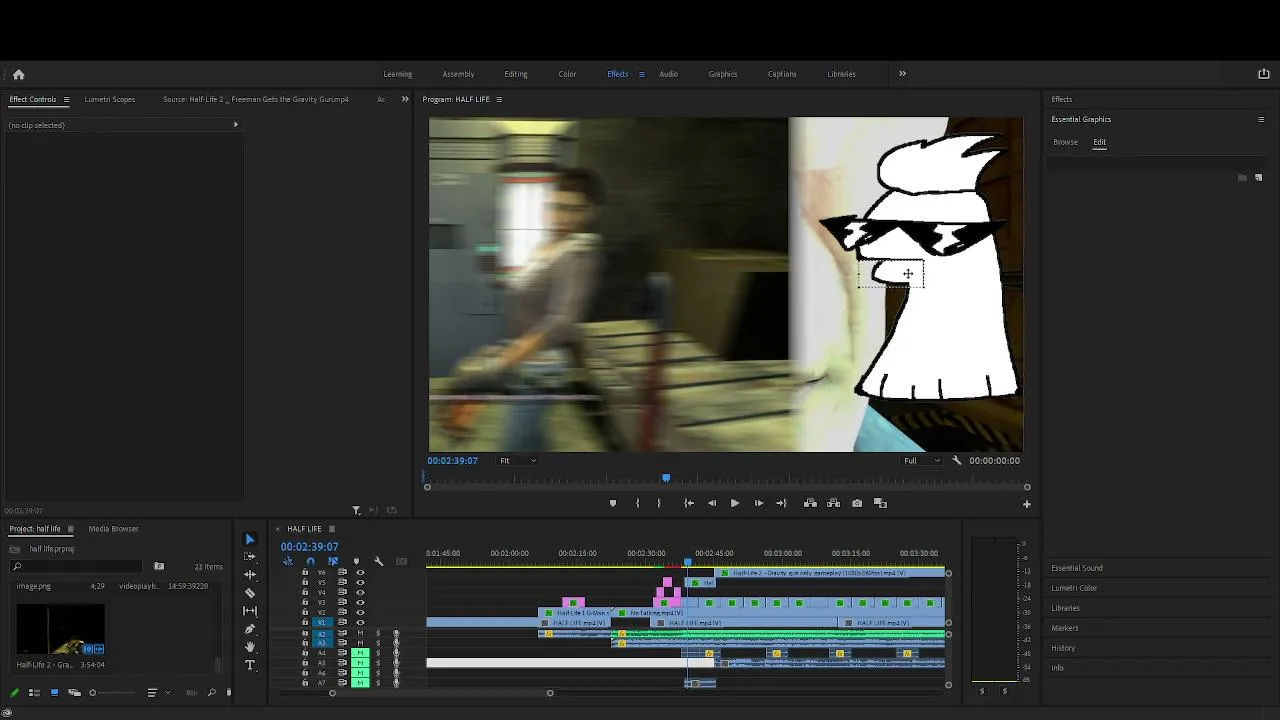Open the Lumetri Scopes tab
The image size is (1280, 720).
(x=110, y=99)
